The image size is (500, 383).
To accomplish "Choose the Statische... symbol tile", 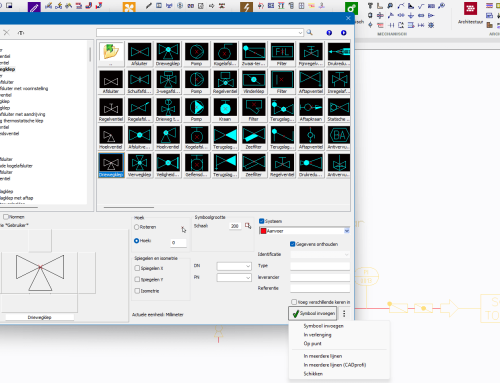I will [x=339, y=110].
